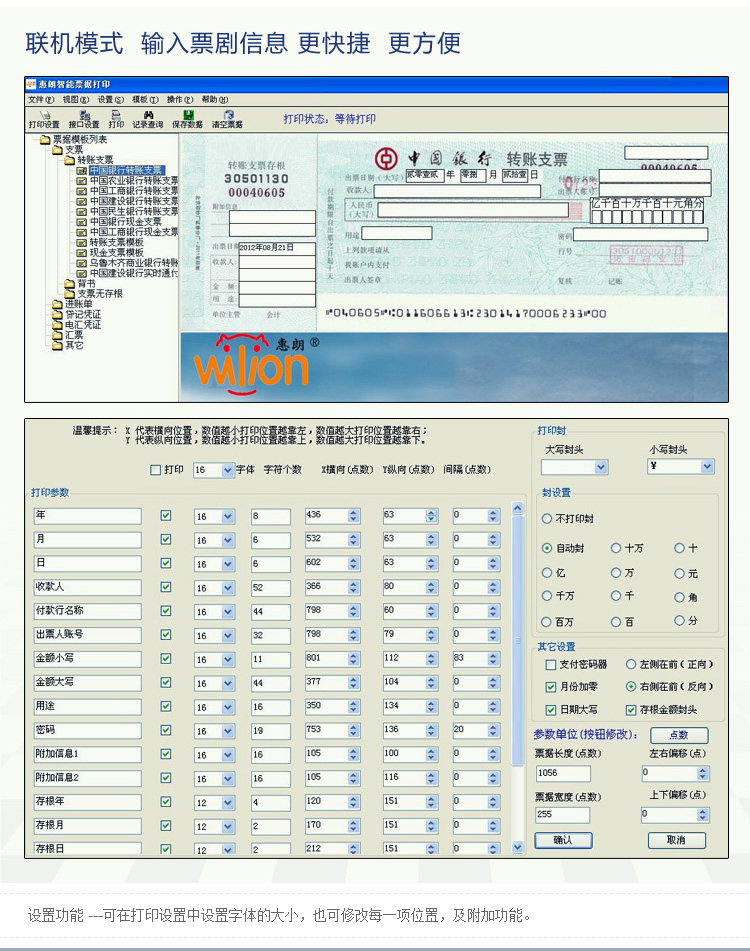Open the 模板 menu

click(x=145, y=100)
